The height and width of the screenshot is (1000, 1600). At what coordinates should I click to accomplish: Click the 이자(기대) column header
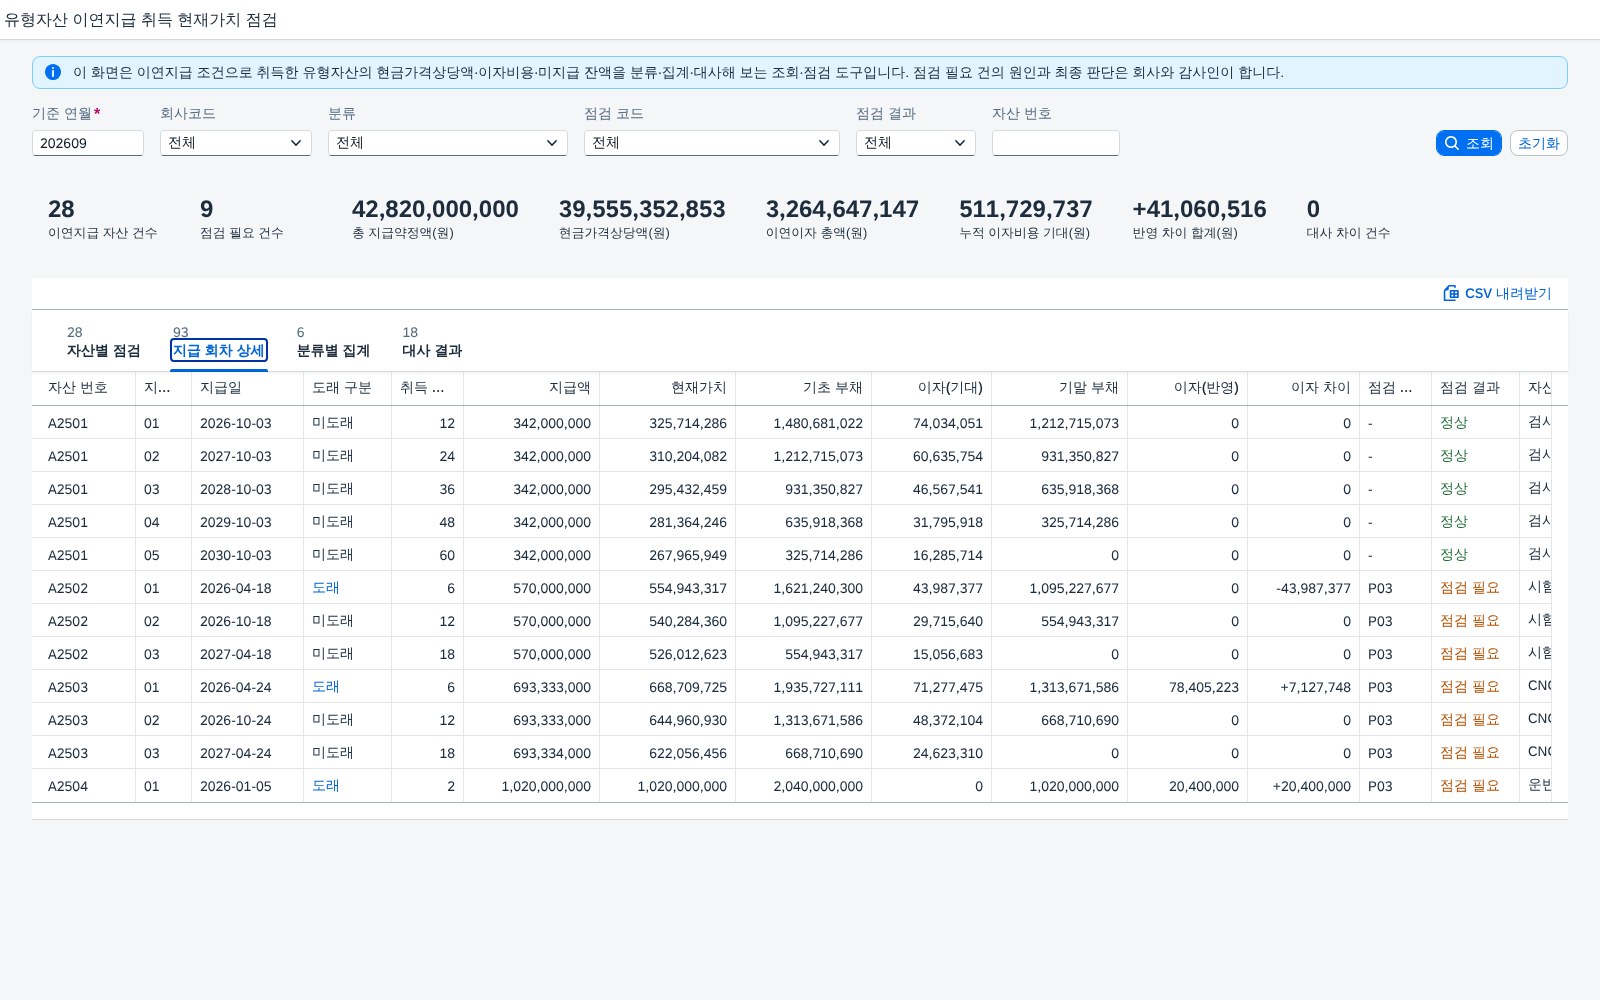(931, 388)
